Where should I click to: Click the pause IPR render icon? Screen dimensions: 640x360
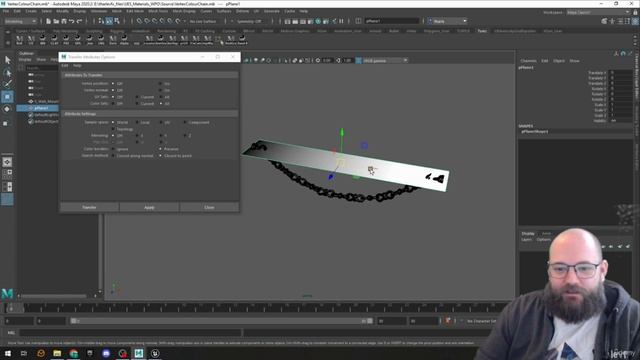click(341, 21)
